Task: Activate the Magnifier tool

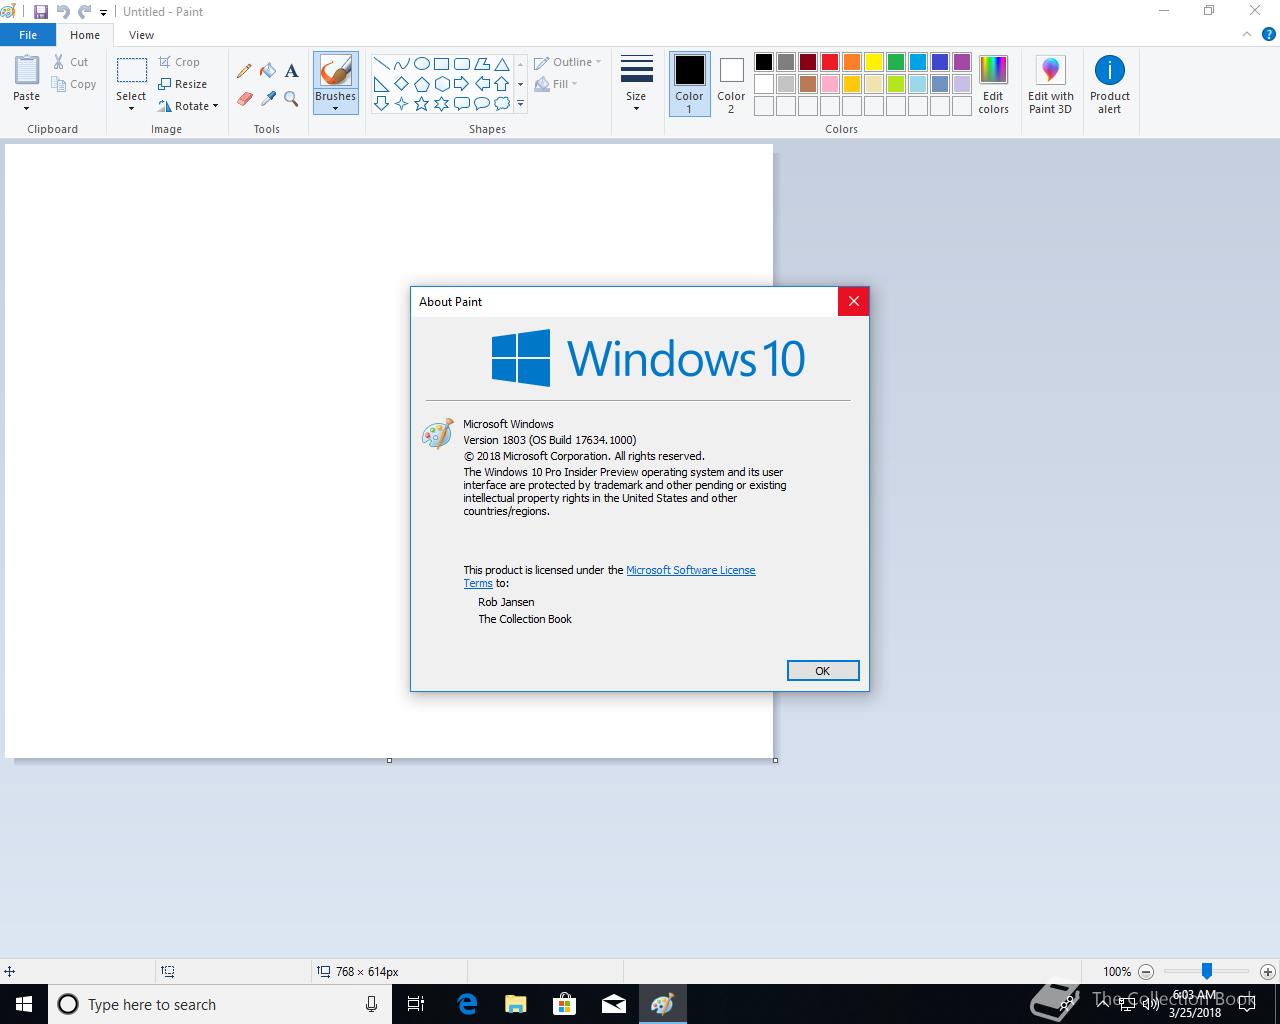Action: click(x=291, y=98)
